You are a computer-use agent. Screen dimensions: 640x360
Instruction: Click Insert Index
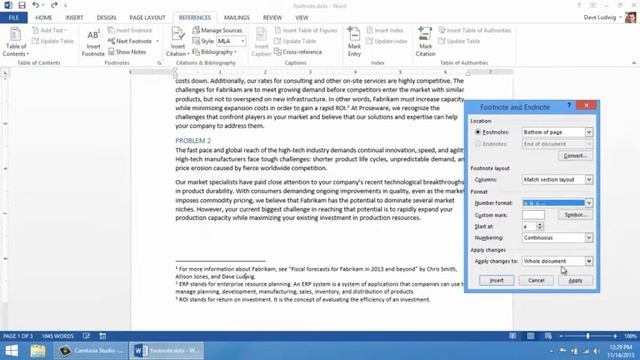(384, 30)
